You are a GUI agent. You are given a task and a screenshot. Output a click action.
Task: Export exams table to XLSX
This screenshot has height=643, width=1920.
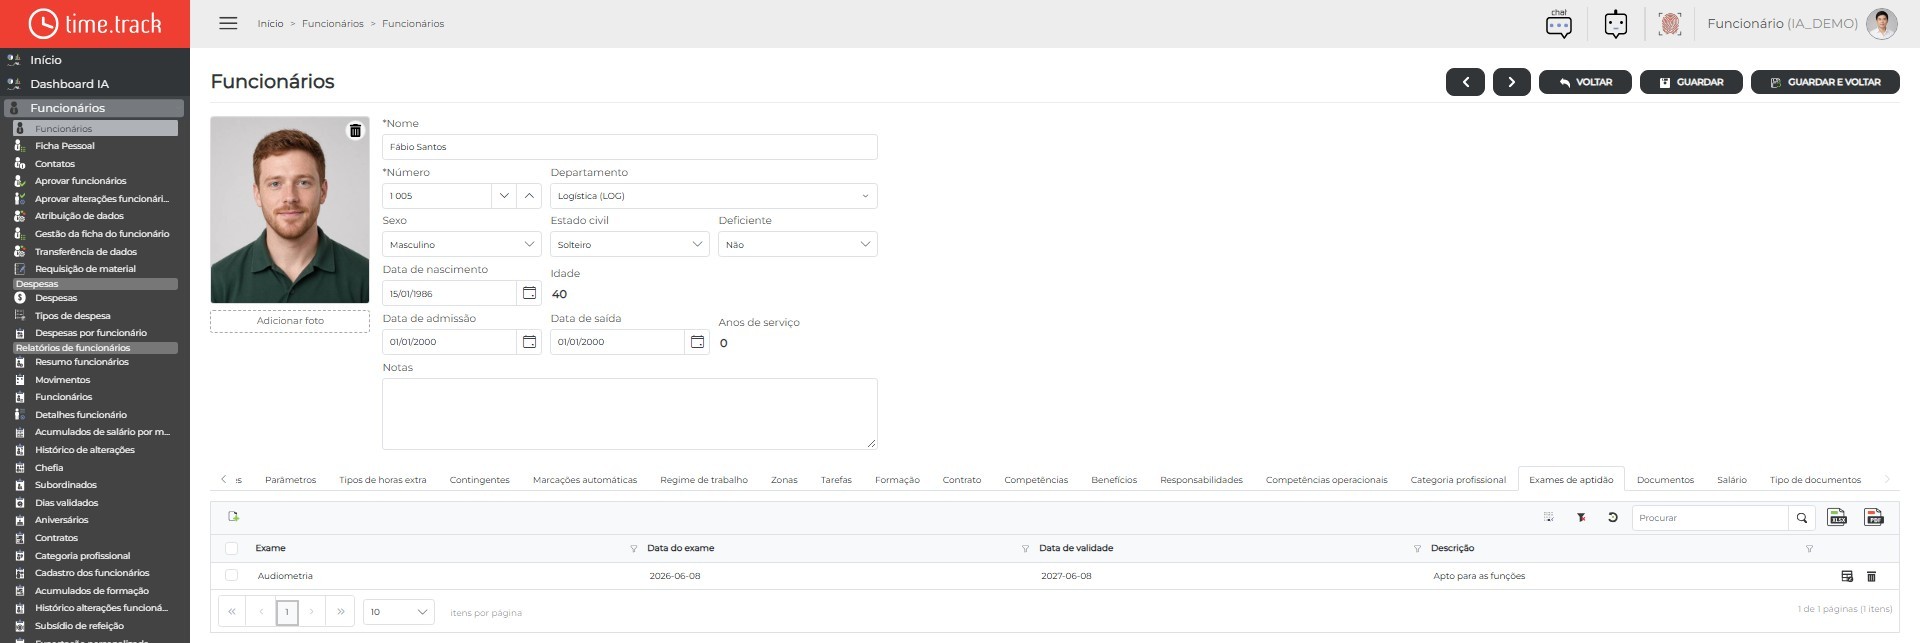pos(1837,517)
